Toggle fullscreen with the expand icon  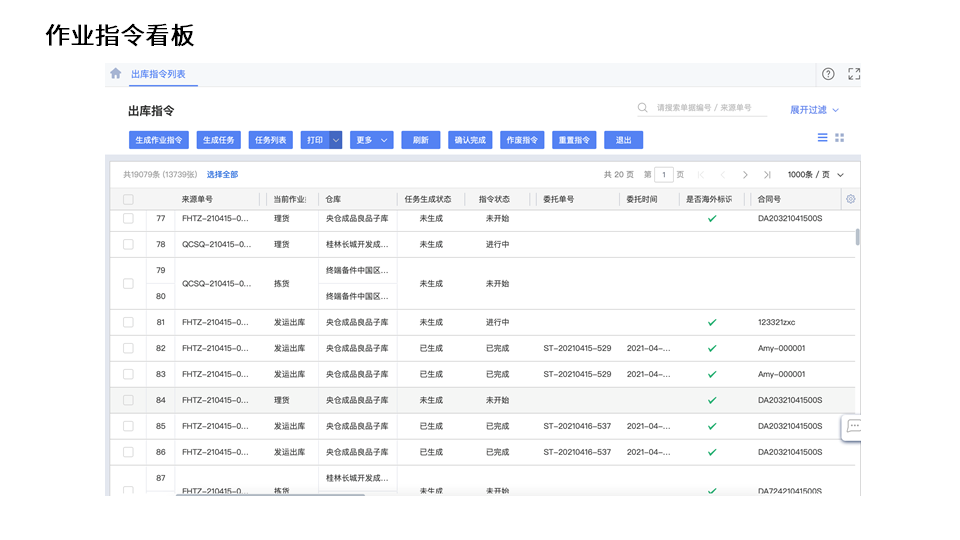[x=854, y=74]
